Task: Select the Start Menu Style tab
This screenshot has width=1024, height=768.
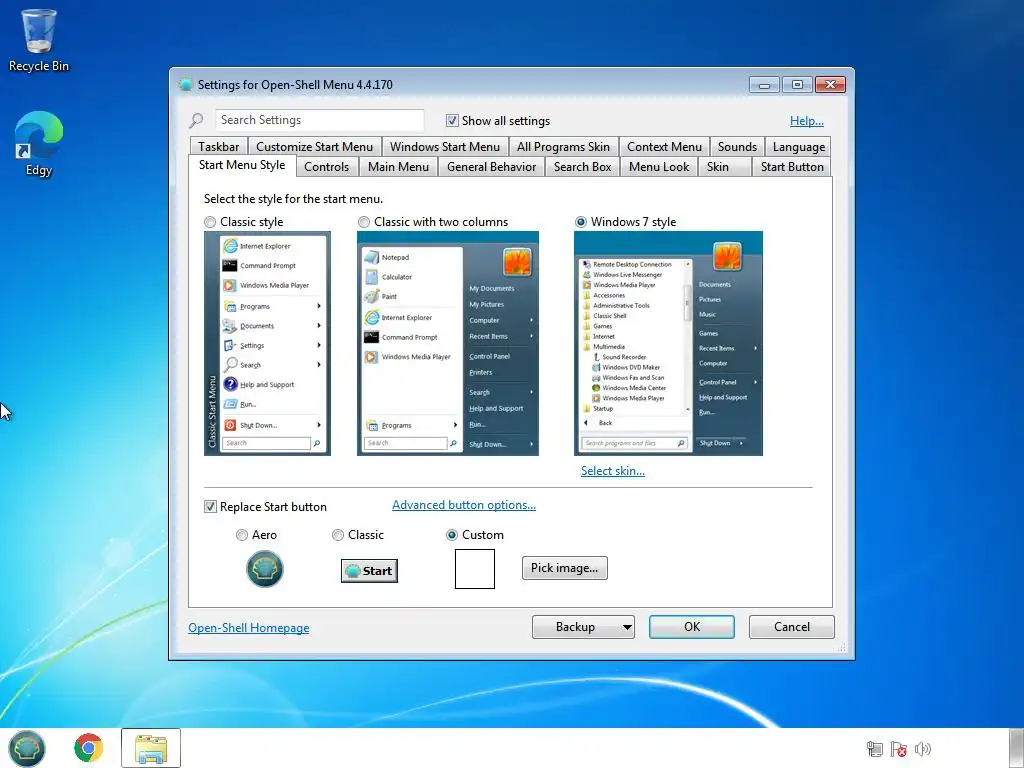Action: point(242,165)
